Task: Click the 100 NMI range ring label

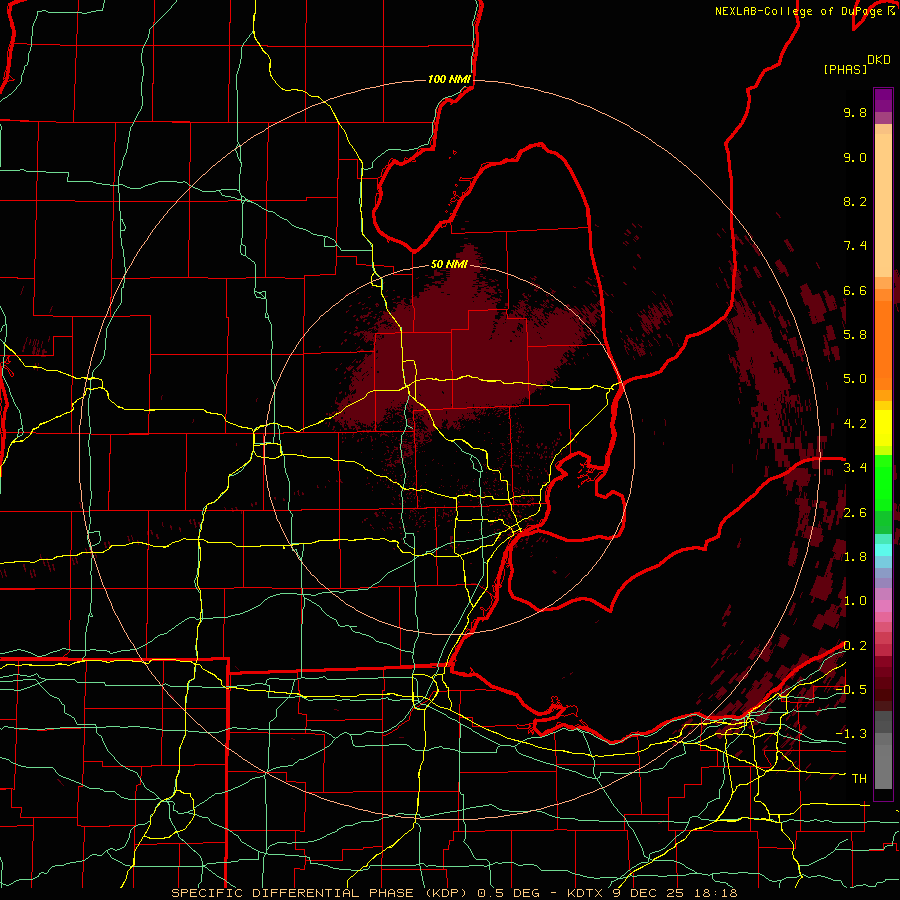Action: [x=449, y=79]
